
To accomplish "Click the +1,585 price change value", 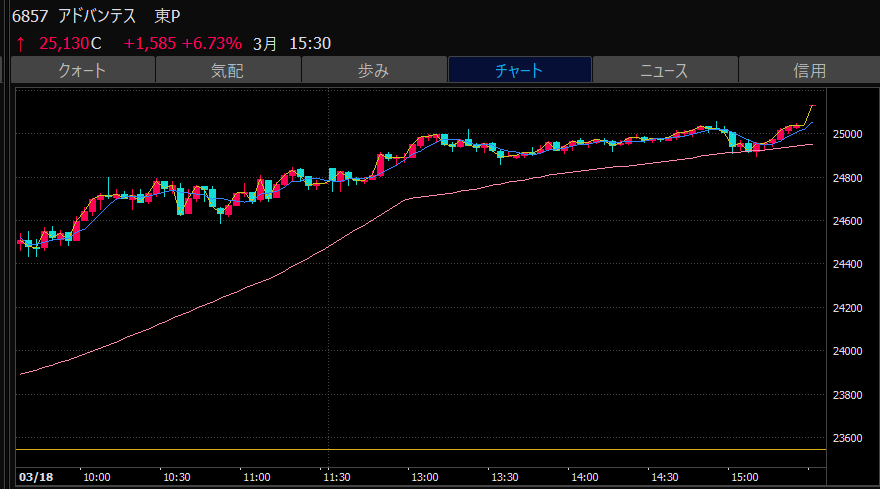I will pos(150,44).
